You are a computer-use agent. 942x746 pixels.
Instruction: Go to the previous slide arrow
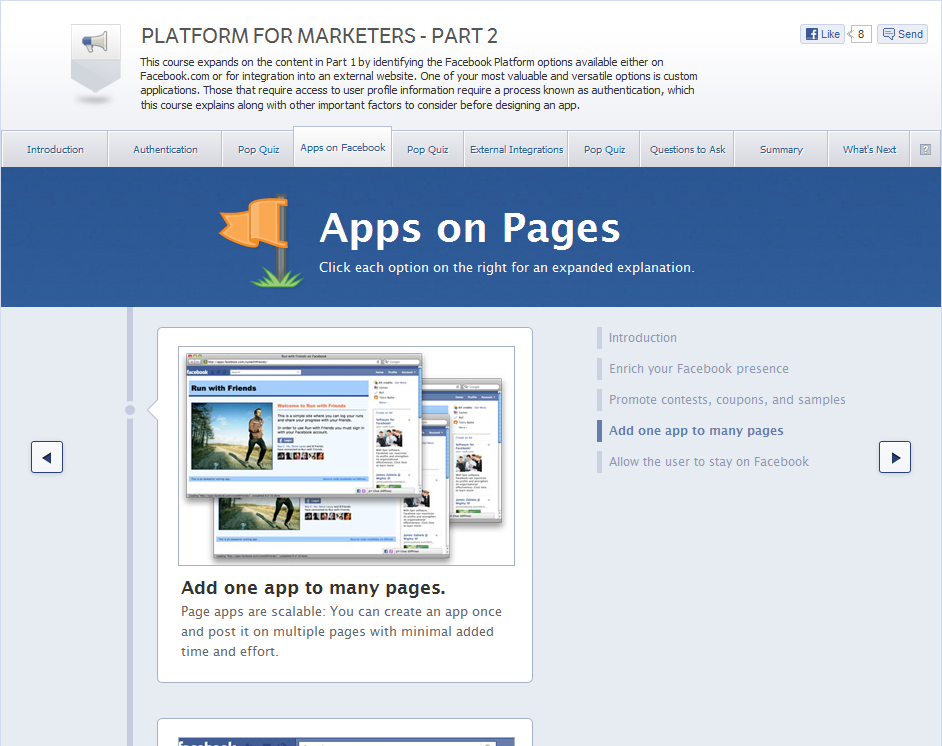[47, 457]
